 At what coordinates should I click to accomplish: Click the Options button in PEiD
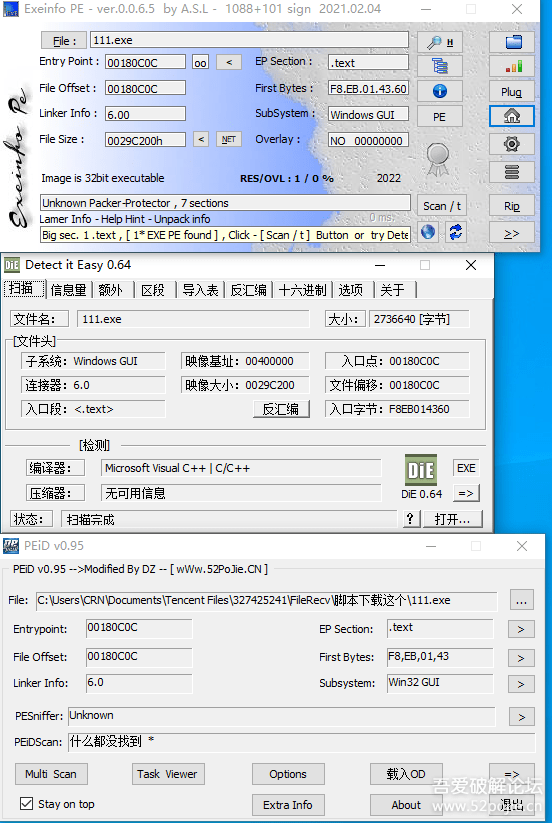point(288,774)
